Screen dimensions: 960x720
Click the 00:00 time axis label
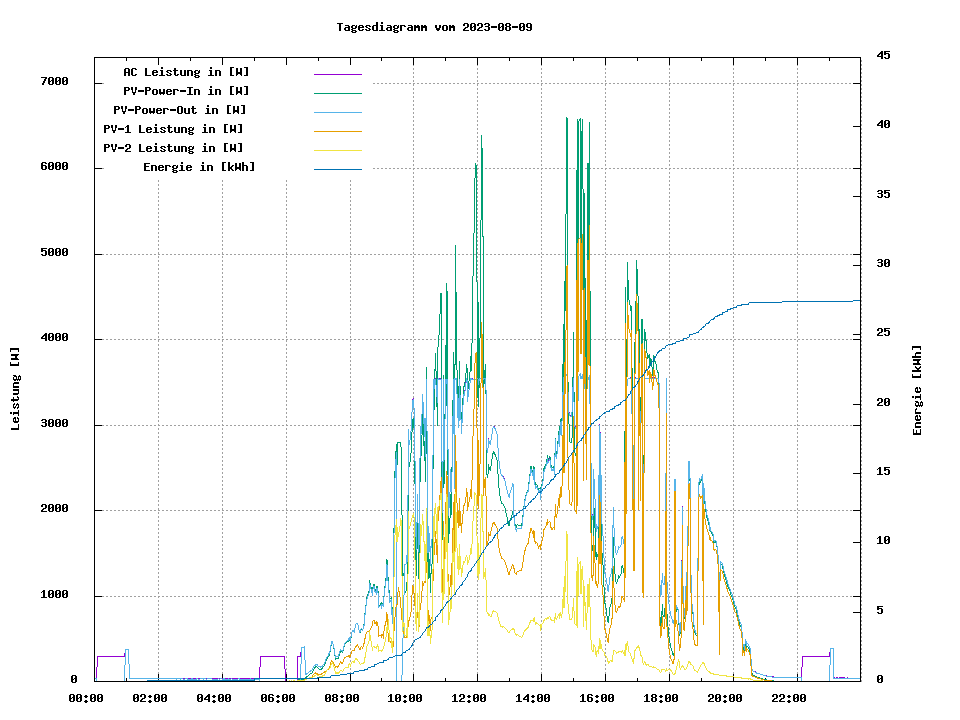(x=86, y=698)
